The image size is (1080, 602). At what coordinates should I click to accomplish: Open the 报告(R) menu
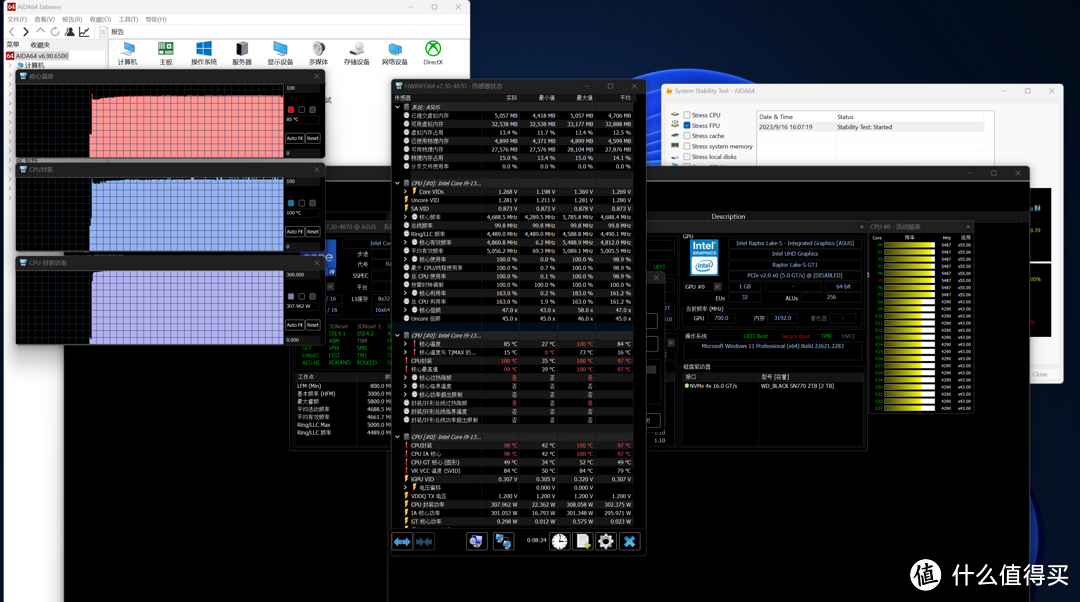pyautogui.click(x=72, y=19)
